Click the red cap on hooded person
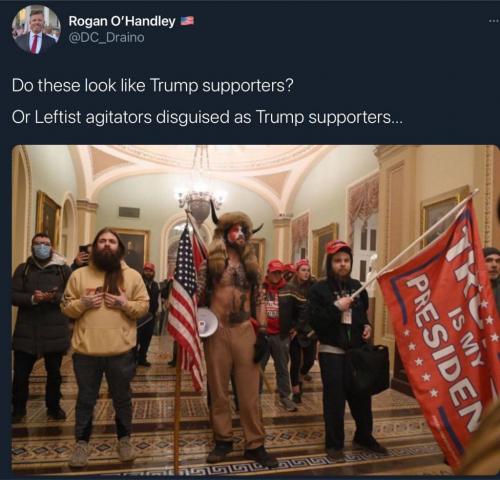 click(337, 247)
